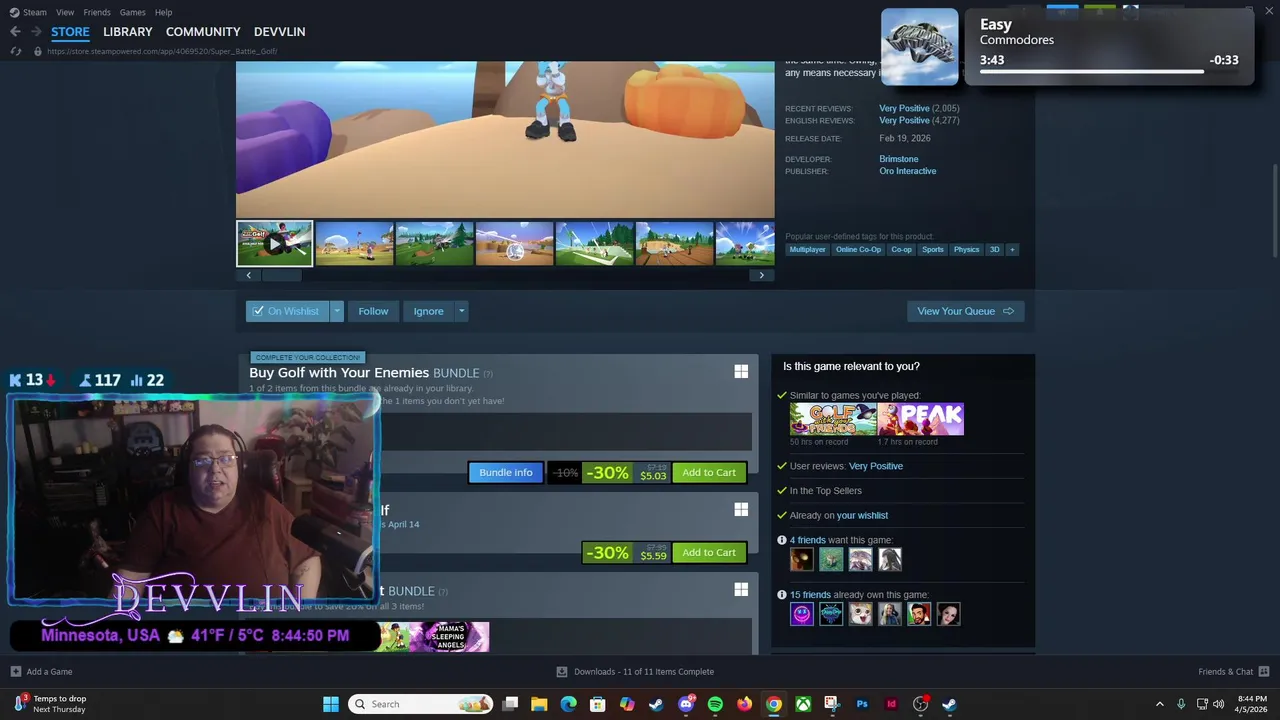The width and height of the screenshot is (1280, 720).
Task: Add Enemies bundle at $5.03 to cart
Action: click(x=709, y=472)
